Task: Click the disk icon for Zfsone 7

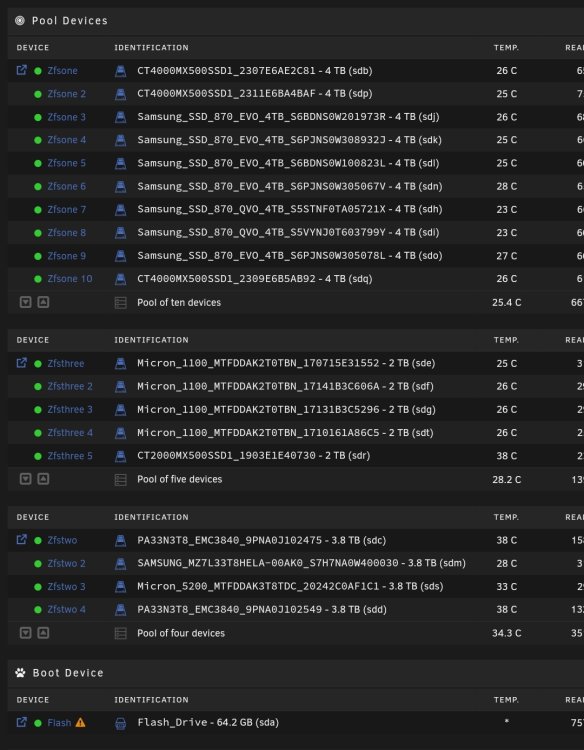Action: [121, 210]
